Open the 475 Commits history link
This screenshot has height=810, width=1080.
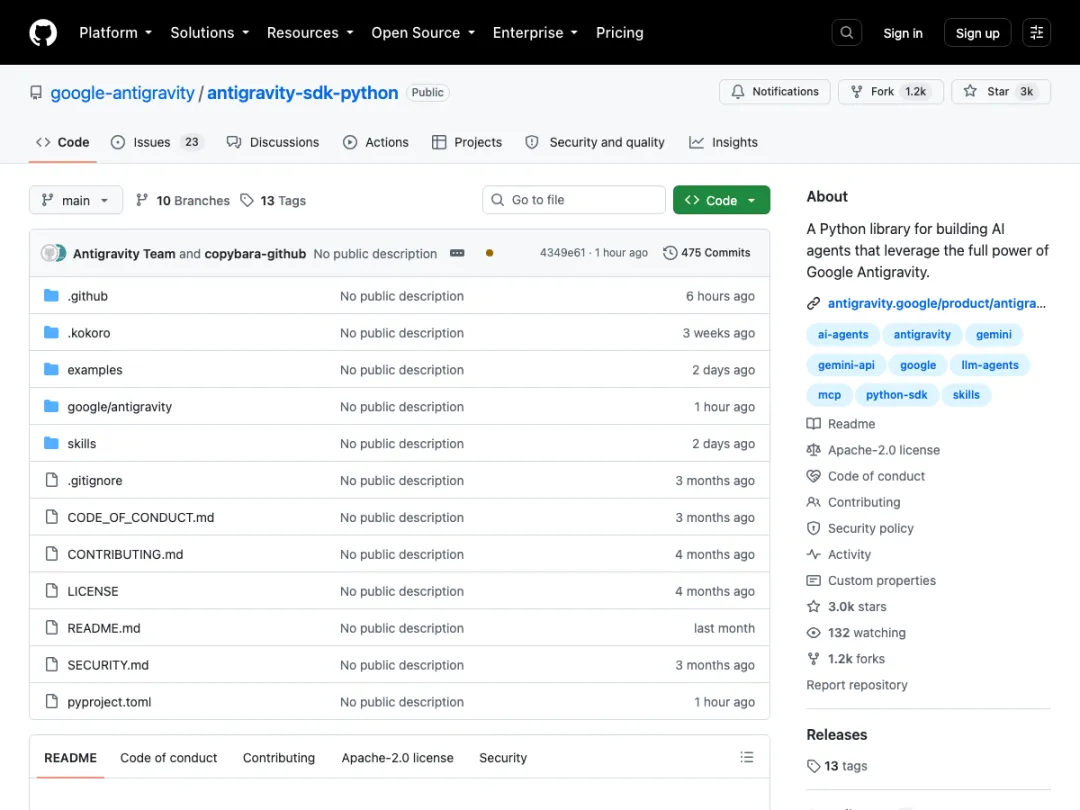707,253
